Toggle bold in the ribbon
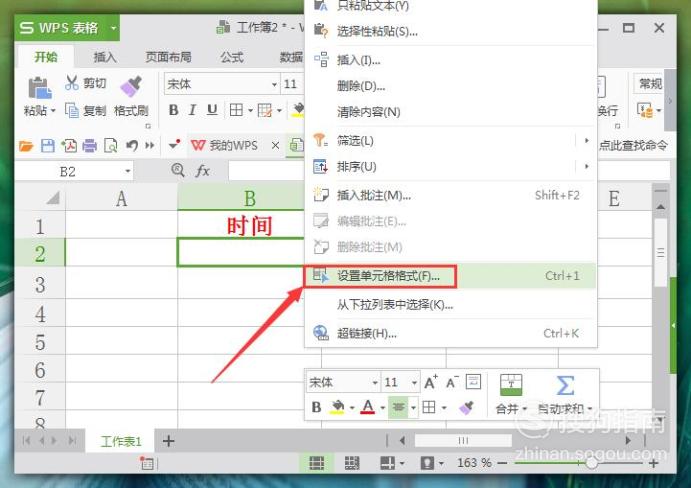The height and width of the screenshot is (488, 691). tap(174, 110)
